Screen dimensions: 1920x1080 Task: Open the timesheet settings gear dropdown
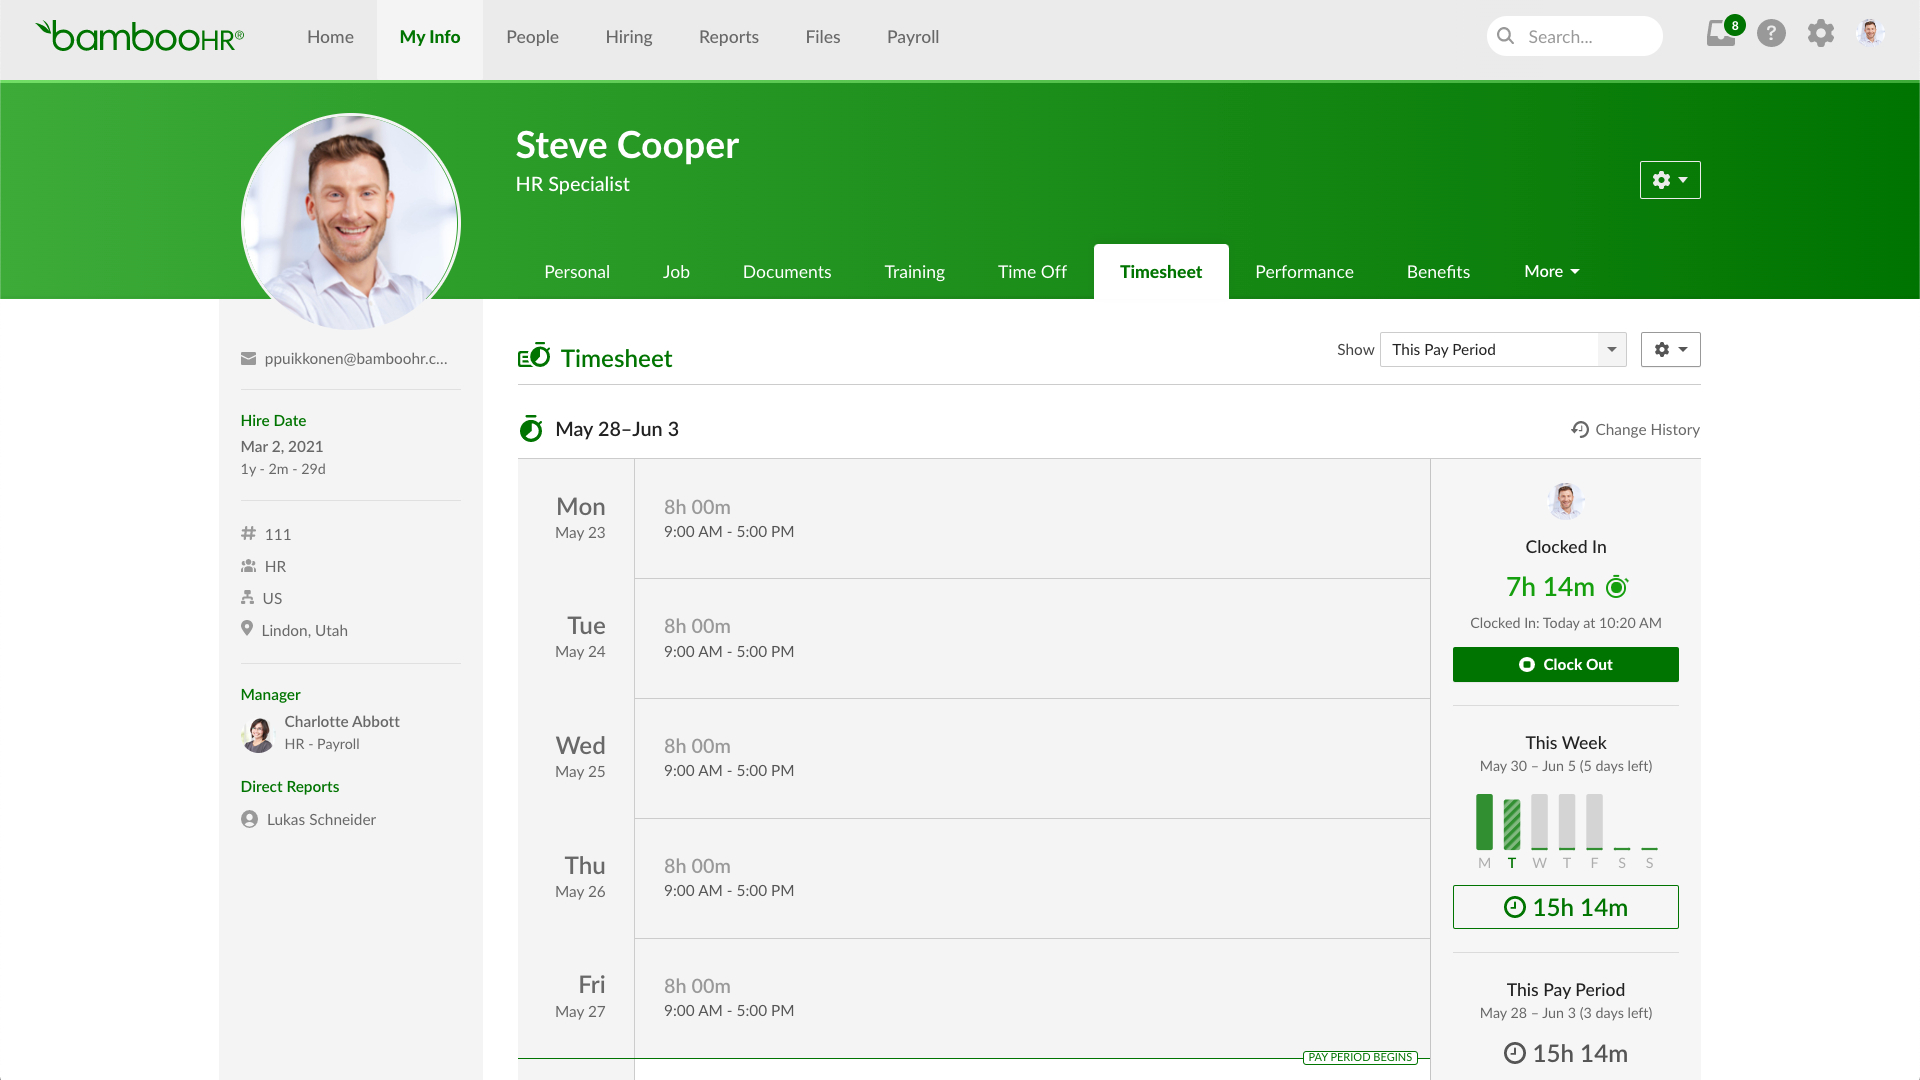[1669, 349]
